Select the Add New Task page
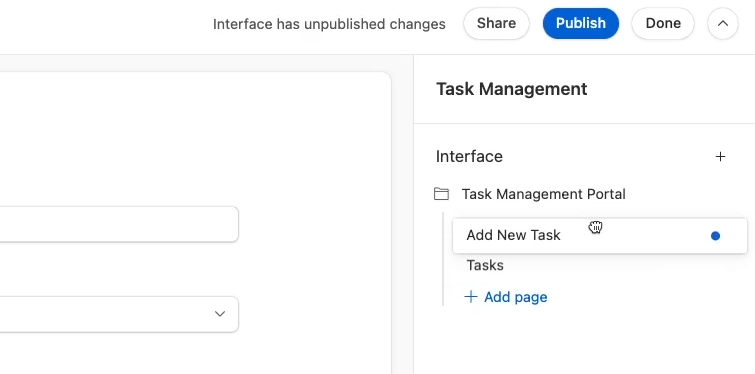Screen dimensions: 755x374 pyautogui.click(x=599, y=235)
